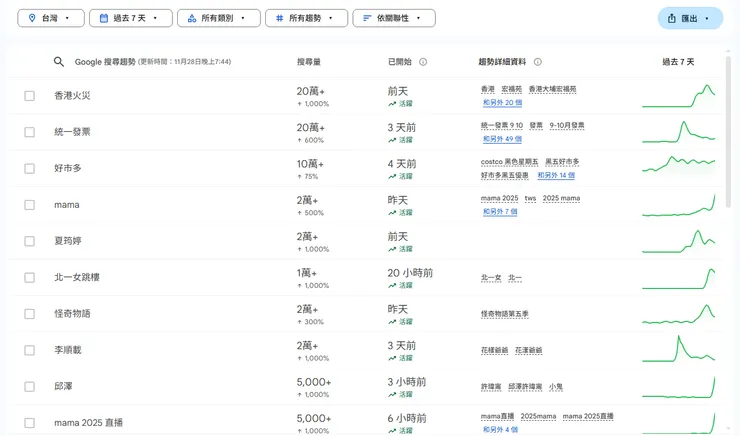Tick the checkbox for 邱澤
The image size is (740, 436).
click(29, 386)
